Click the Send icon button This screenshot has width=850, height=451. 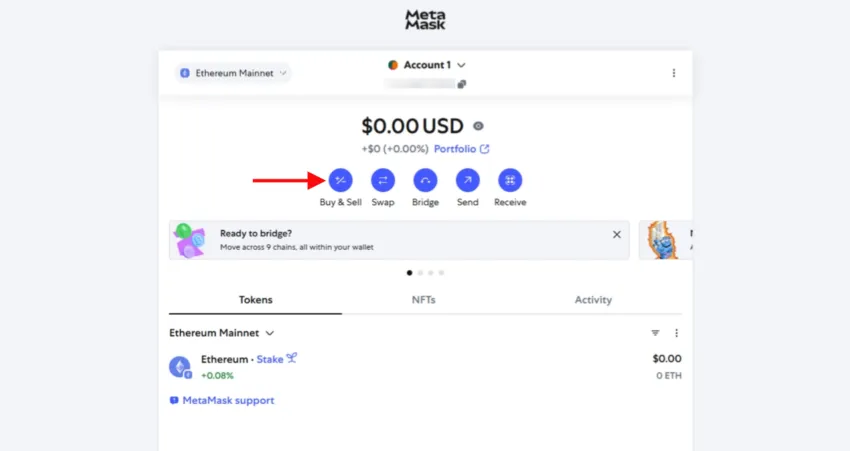467,181
